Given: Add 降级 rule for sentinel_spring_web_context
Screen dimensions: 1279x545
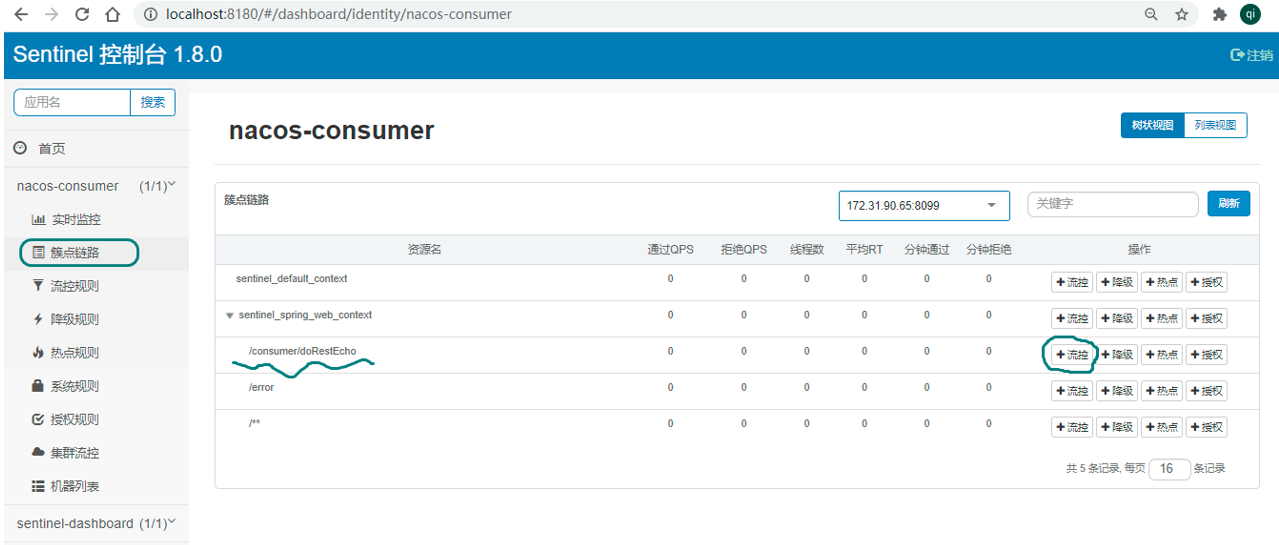Looking at the screenshot, I should [x=1117, y=319].
